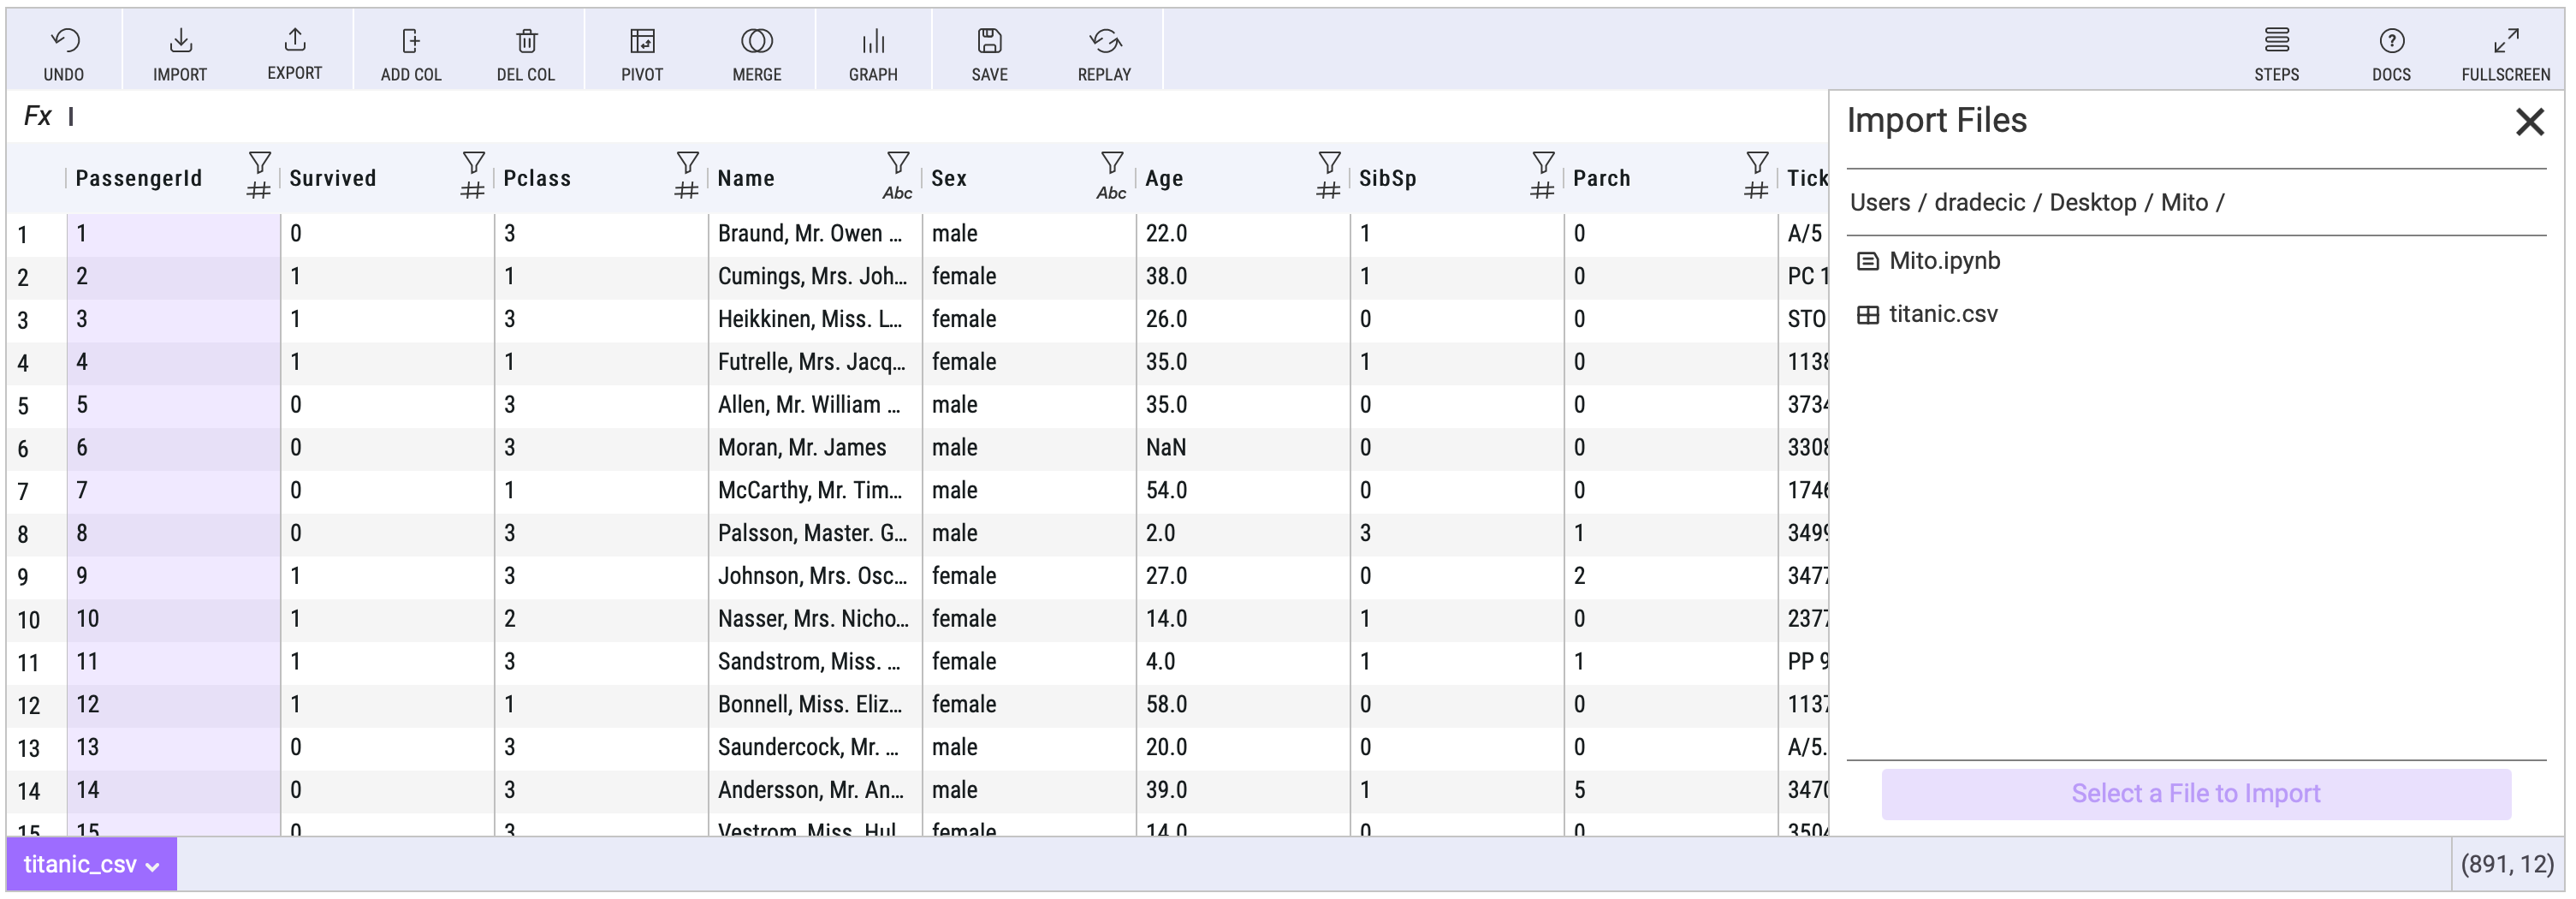Open the Steps history panel
The image size is (2576, 899).
click(x=2277, y=41)
